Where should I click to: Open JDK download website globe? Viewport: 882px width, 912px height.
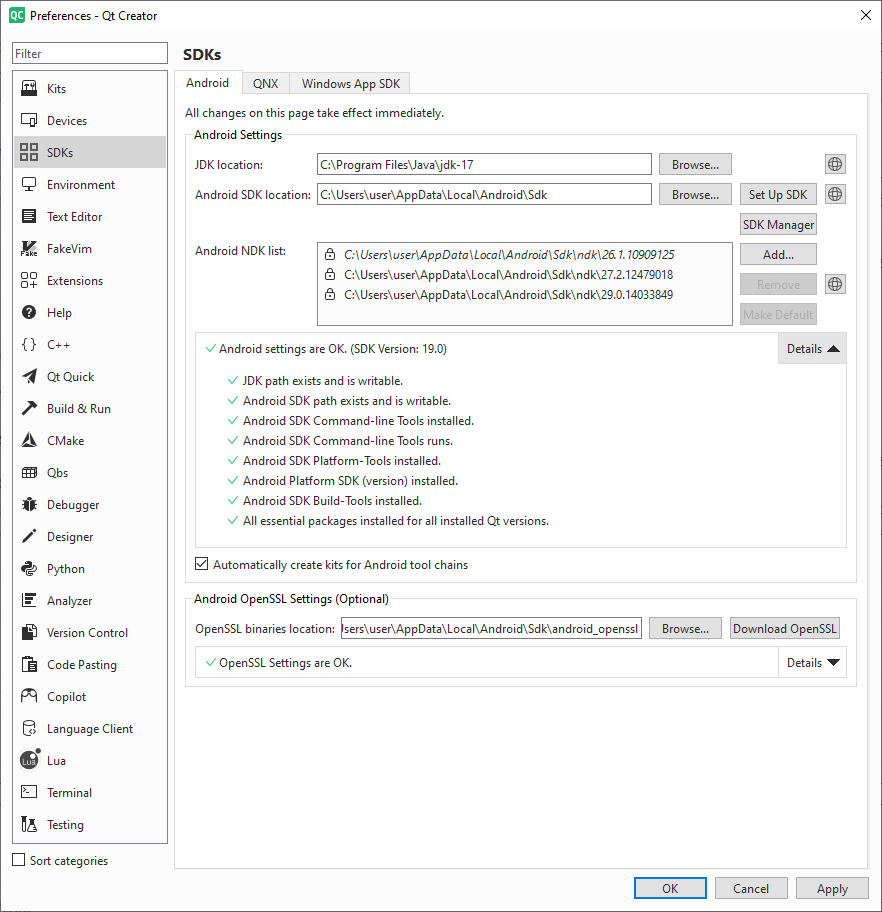(835, 165)
